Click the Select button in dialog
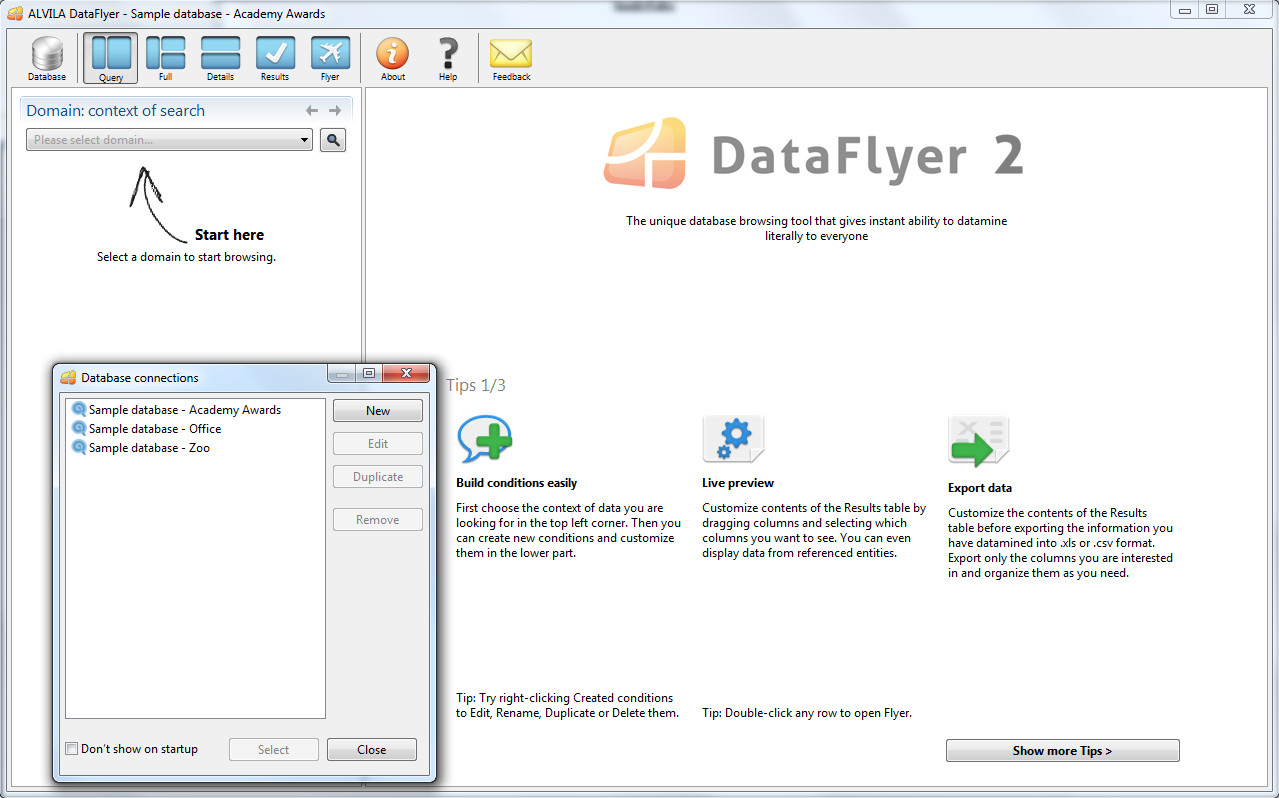Viewport: 1279px width, 798px height. point(274,750)
